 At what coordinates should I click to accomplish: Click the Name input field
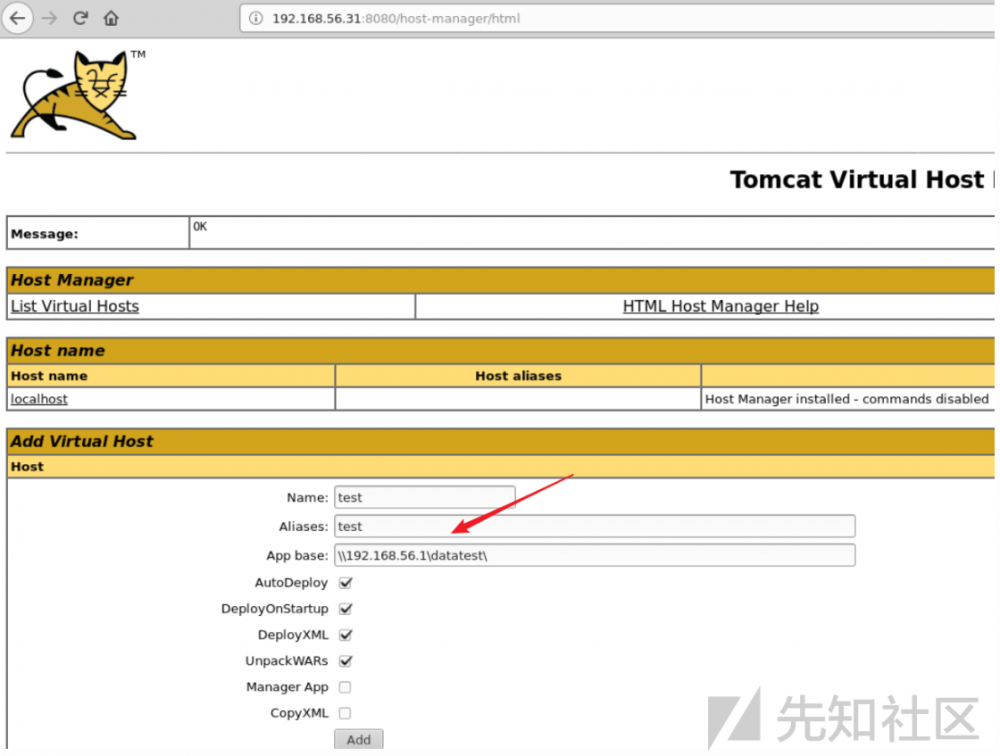click(424, 497)
